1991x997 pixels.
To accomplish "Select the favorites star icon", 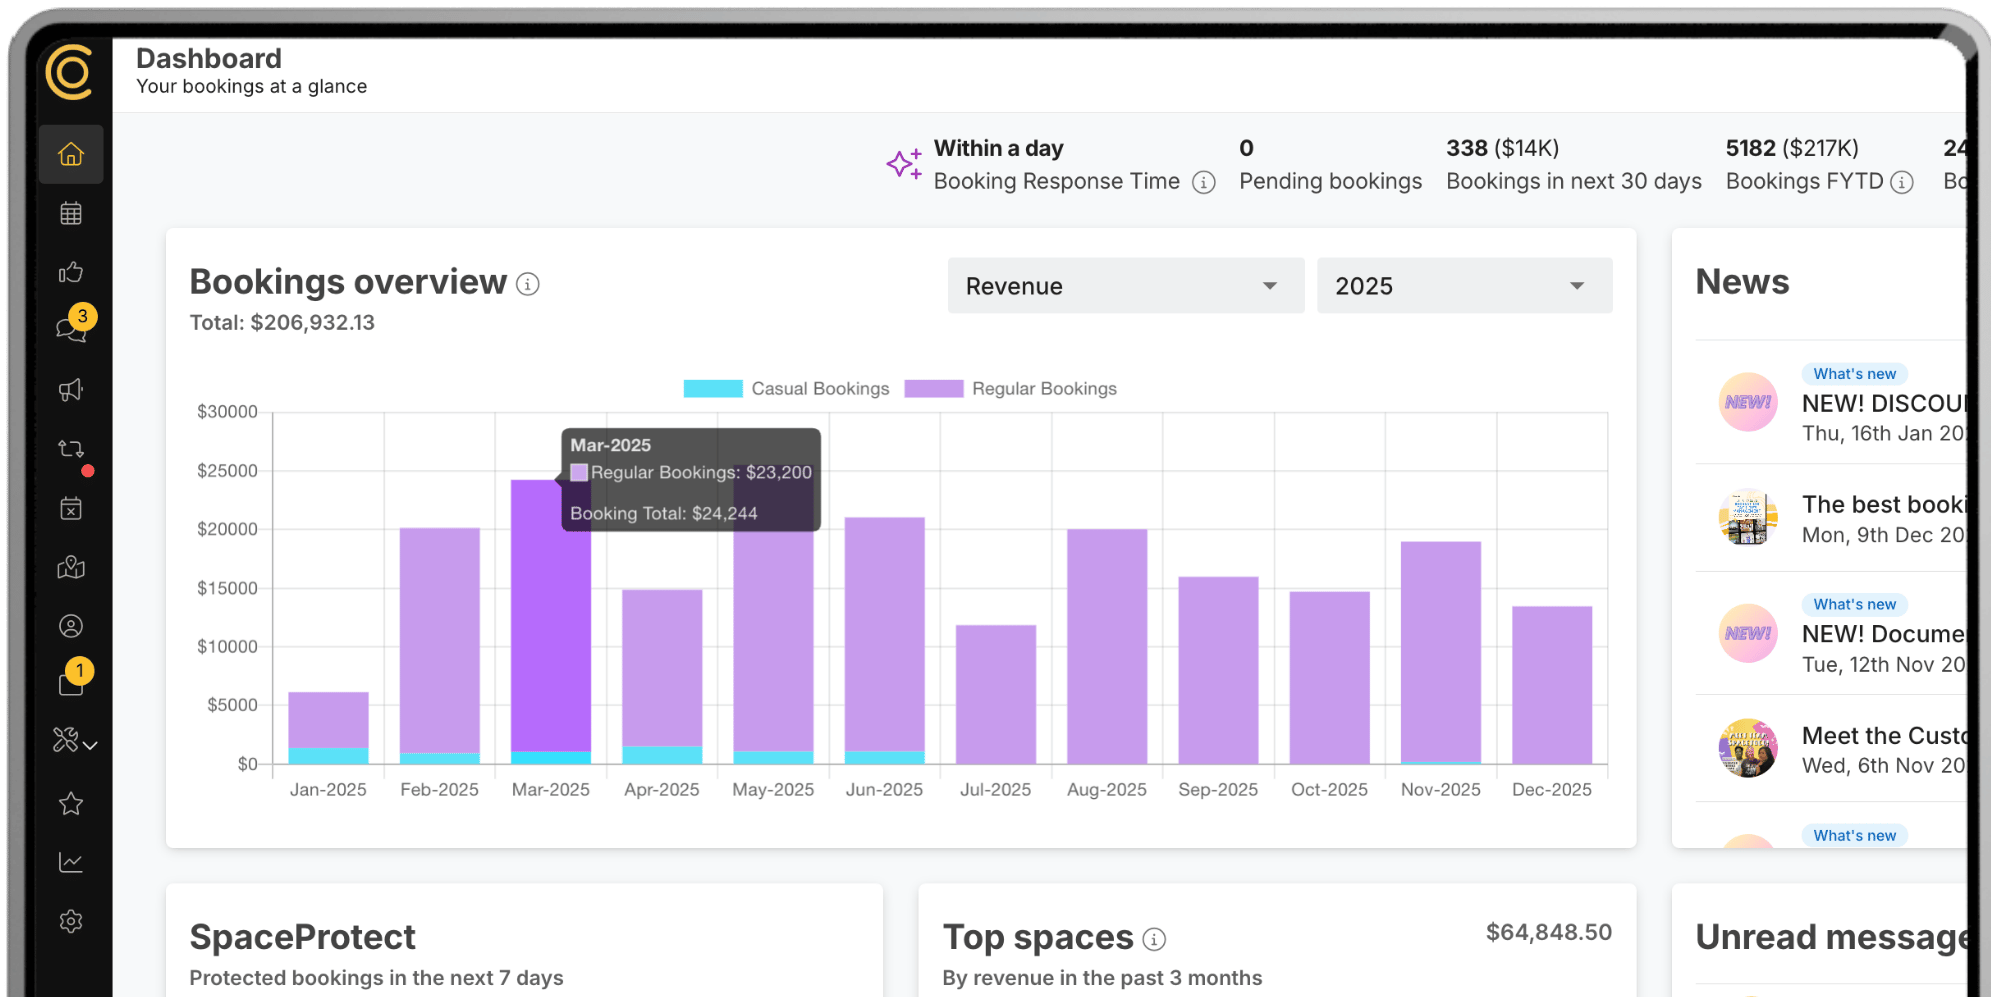I will point(70,803).
